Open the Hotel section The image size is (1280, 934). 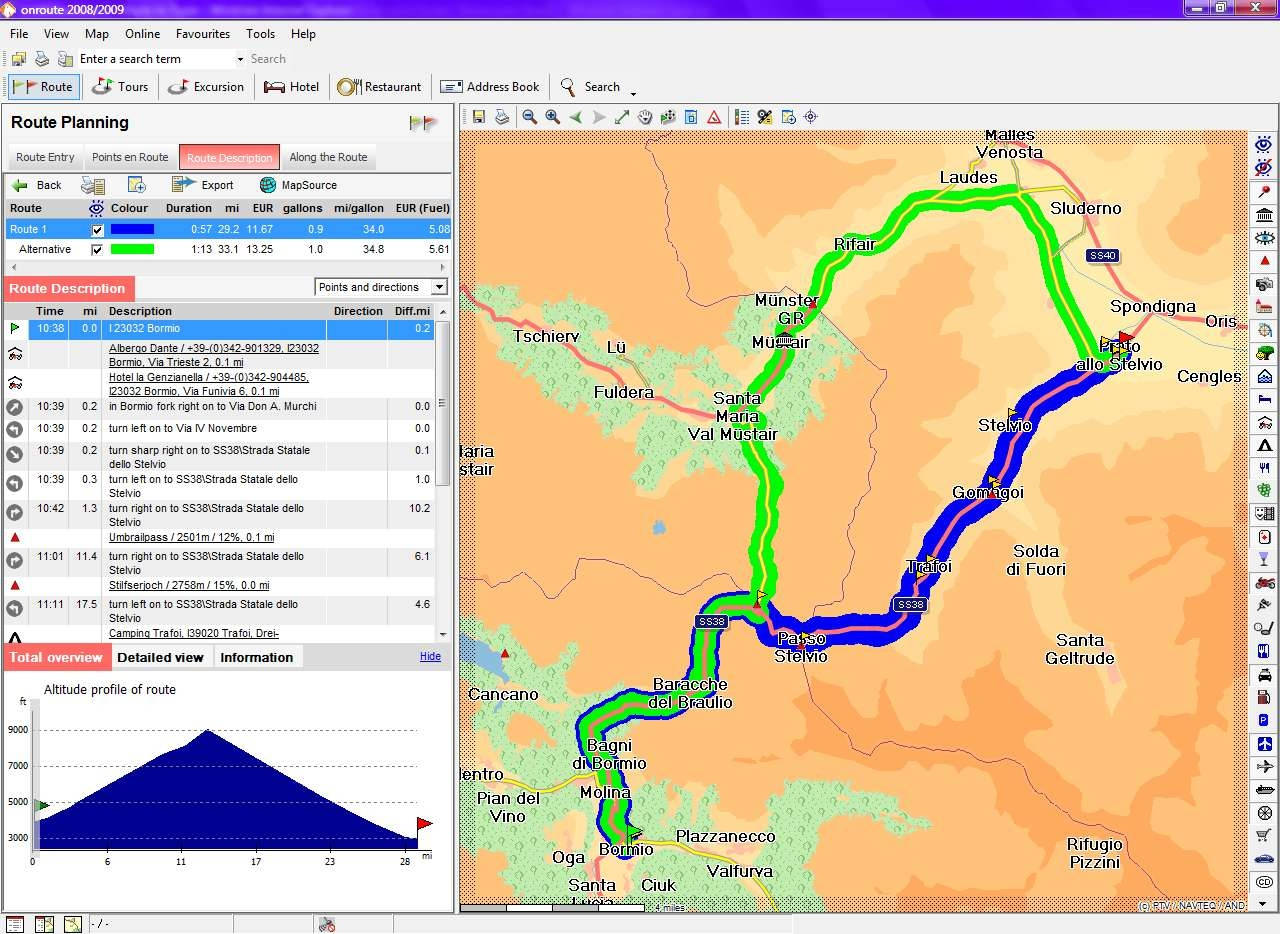[291, 87]
